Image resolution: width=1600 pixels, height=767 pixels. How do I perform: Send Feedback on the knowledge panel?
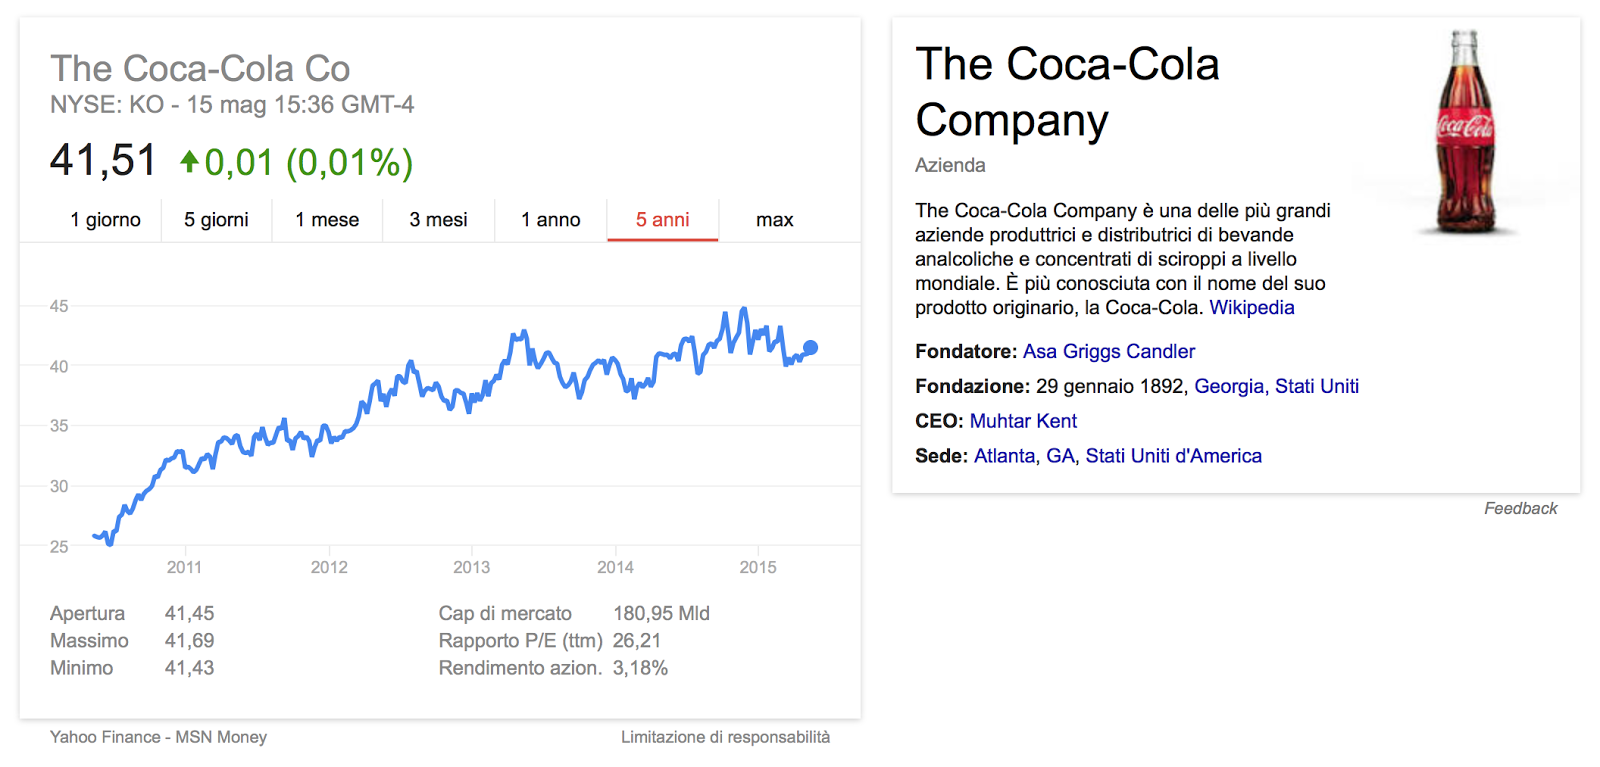(x=1520, y=509)
